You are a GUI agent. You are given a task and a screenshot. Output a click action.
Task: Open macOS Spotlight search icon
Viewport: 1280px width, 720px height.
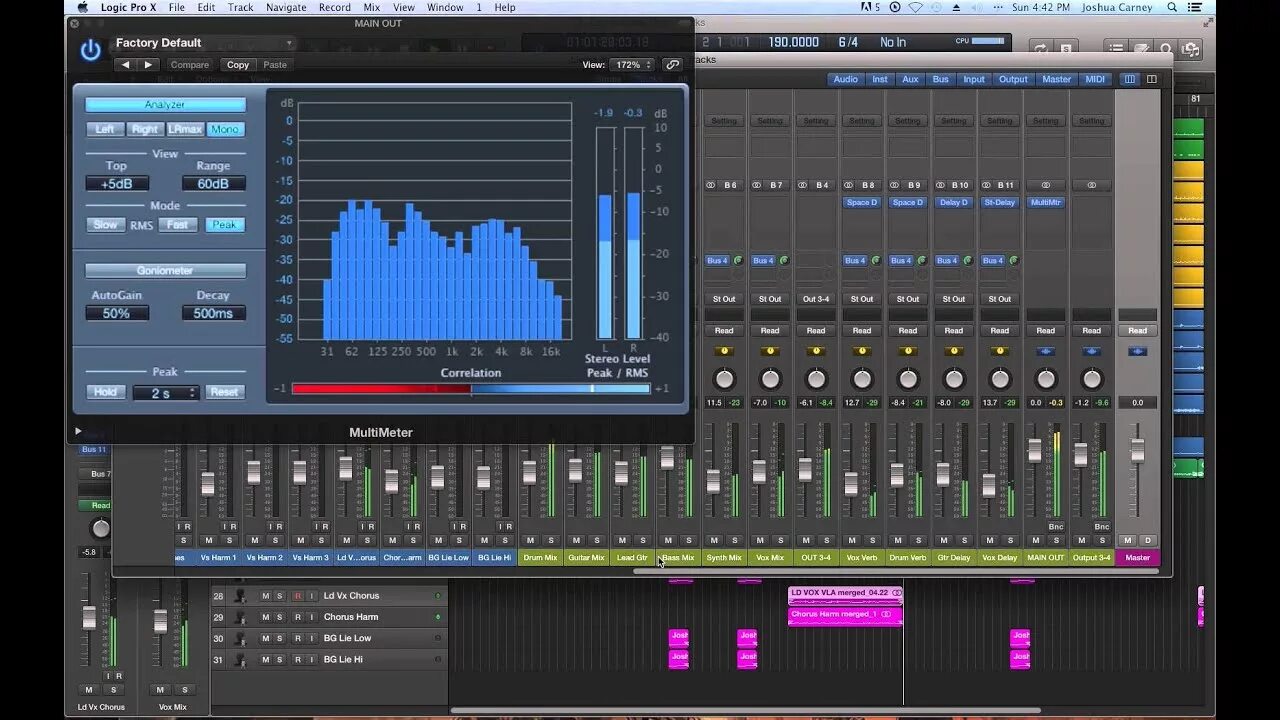[1172, 7]
